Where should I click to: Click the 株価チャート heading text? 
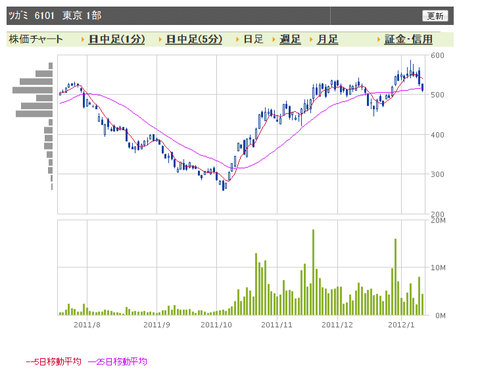coord(36,39)
